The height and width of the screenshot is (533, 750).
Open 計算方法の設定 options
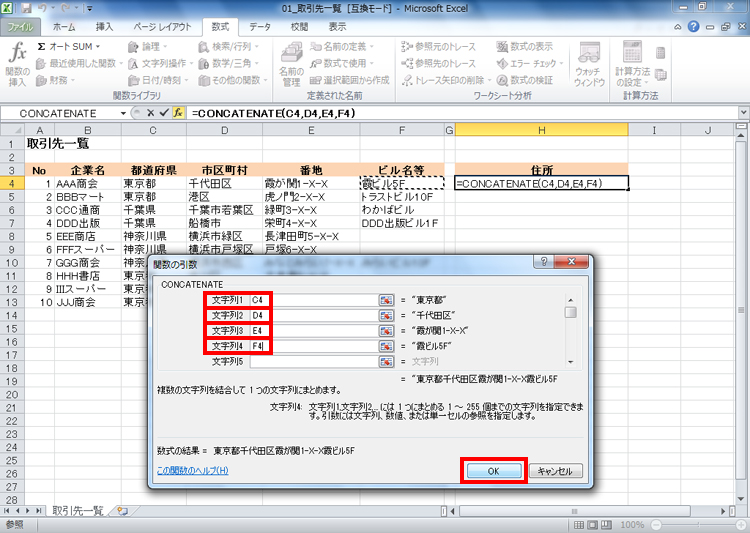tap(632, 65)
